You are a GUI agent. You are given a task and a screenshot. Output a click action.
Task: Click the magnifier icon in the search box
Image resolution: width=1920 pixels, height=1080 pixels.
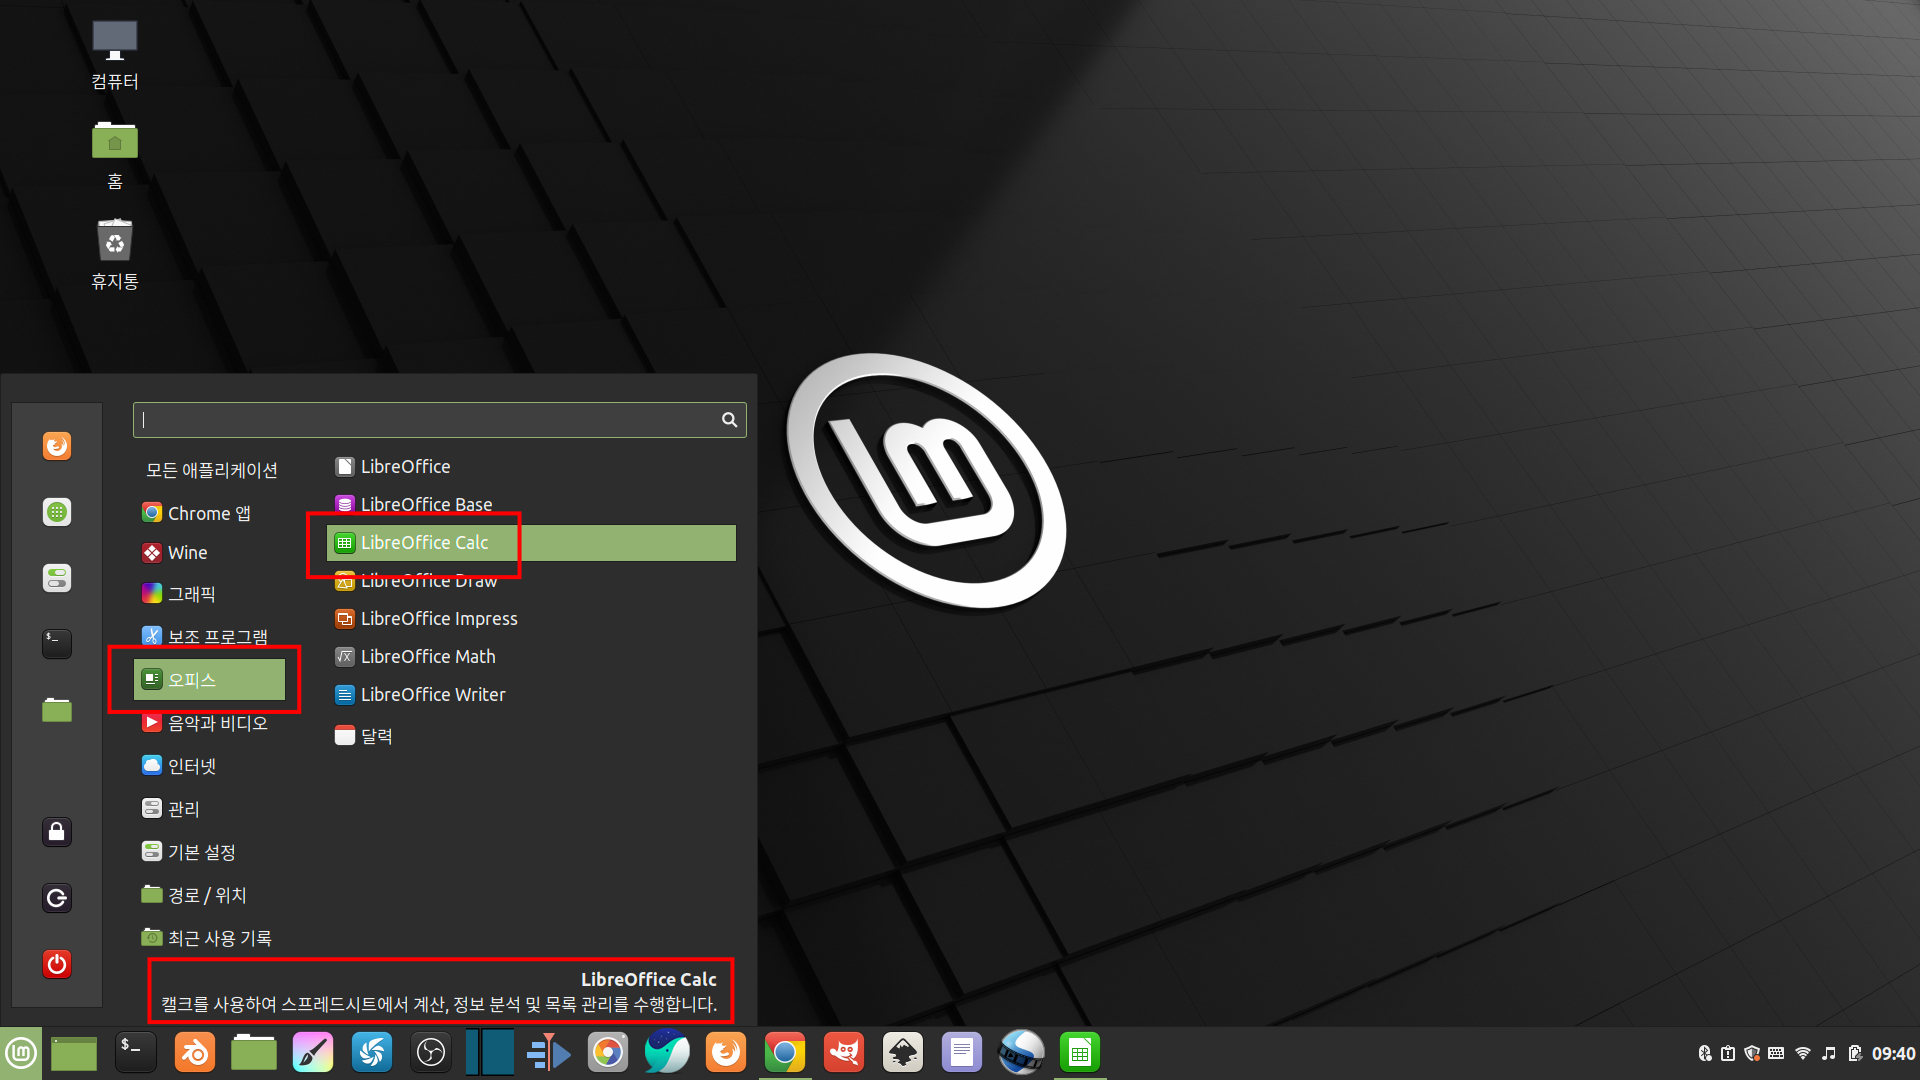730,420
